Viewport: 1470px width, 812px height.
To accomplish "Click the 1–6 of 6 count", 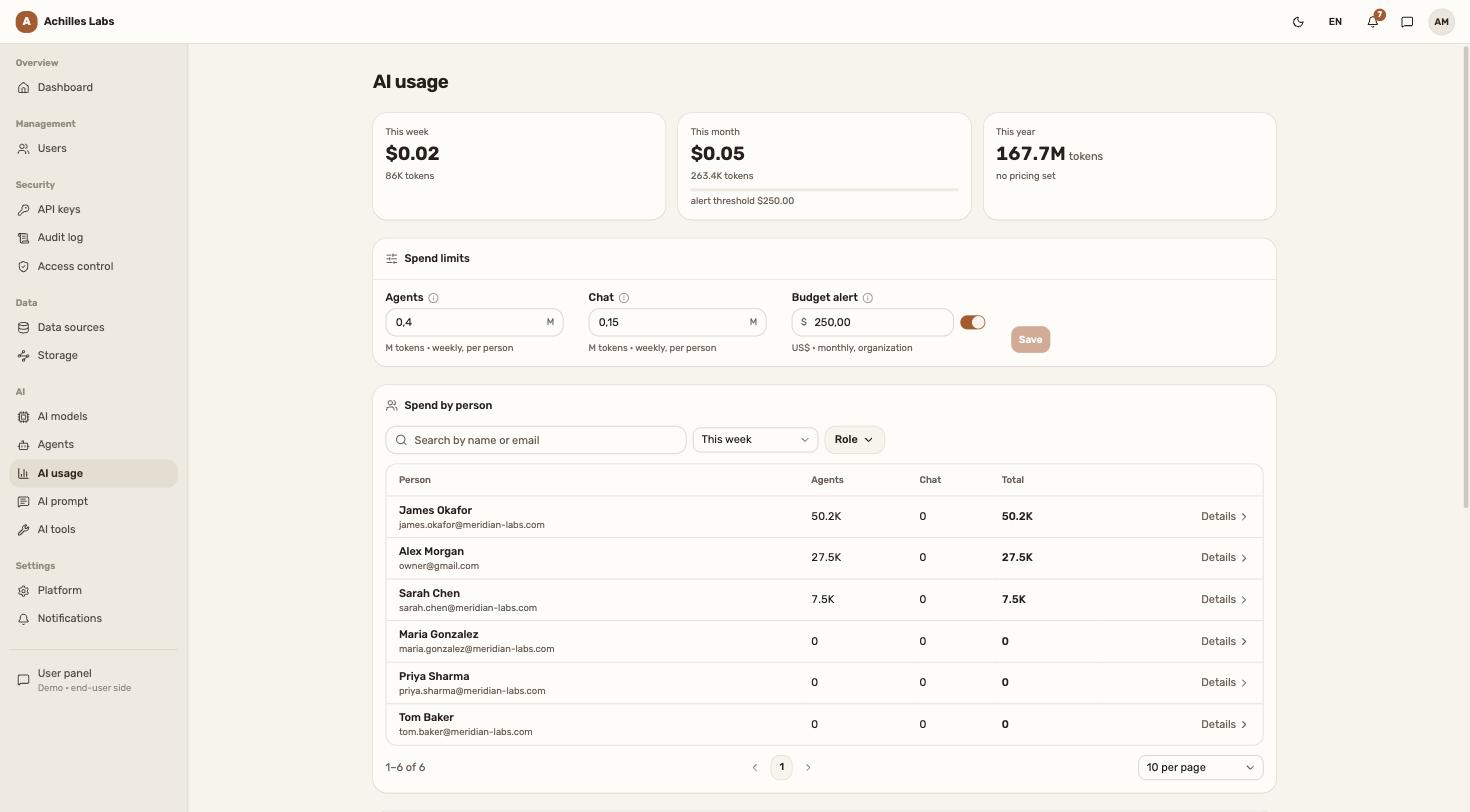I will 405,767.
